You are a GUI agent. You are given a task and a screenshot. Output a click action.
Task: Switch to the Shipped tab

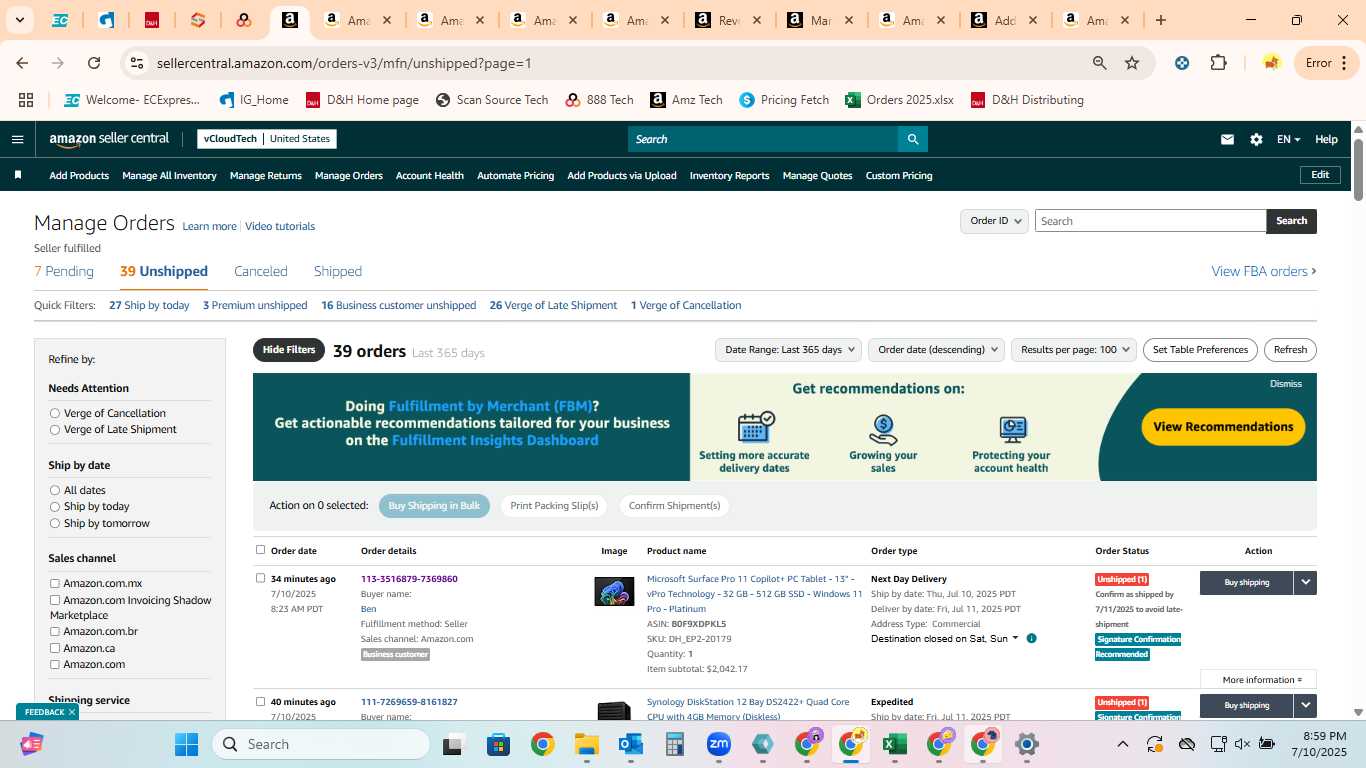(x=338, y=271)
